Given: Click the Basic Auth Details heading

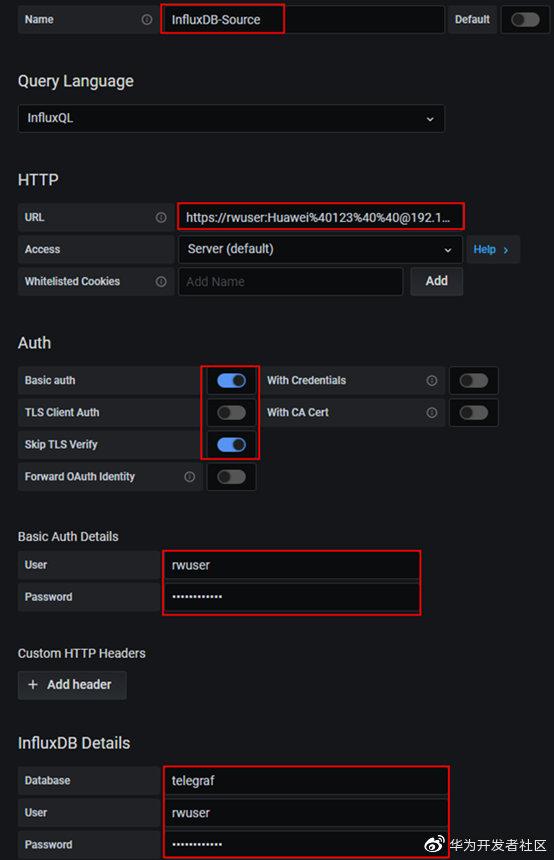Looking at the screenshot, I should [68, 537].
